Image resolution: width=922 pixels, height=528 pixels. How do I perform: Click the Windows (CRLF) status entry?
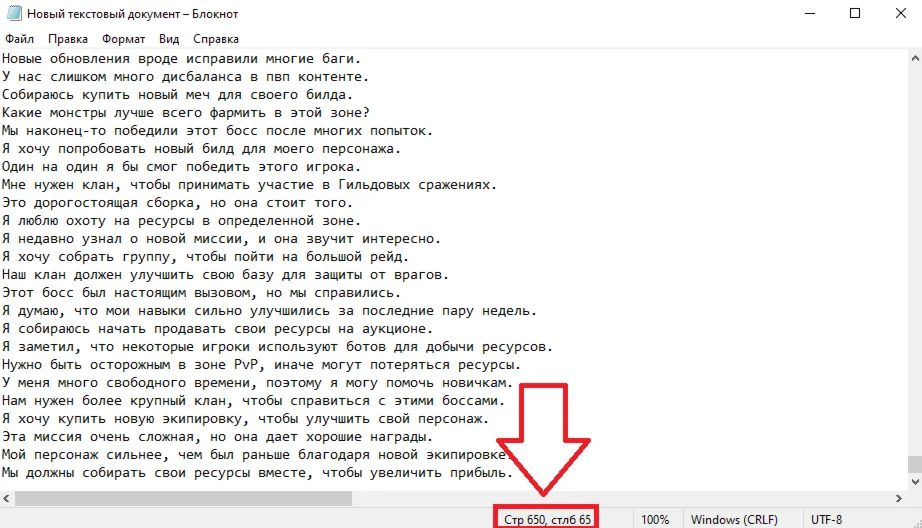point(734,520)
